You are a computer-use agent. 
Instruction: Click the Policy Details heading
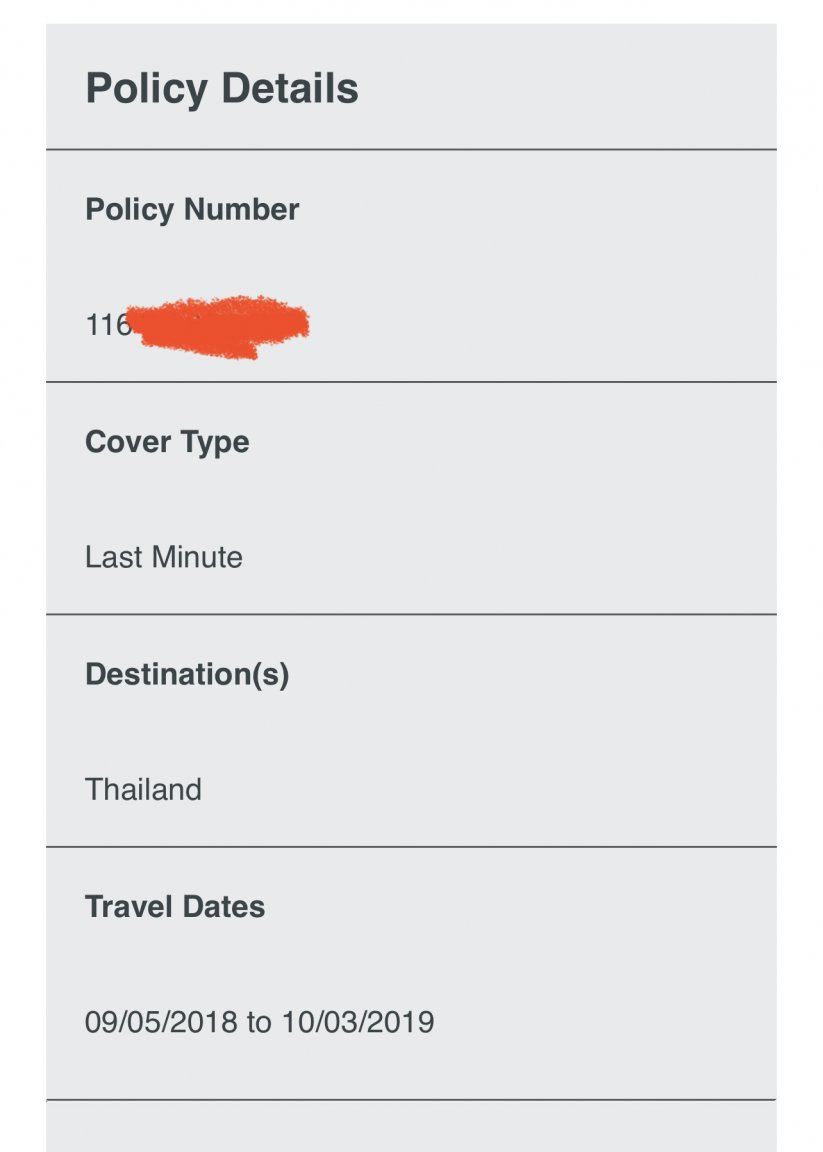point(222,89)
